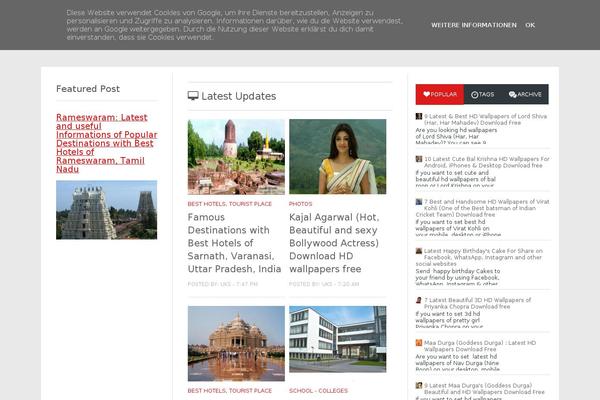Click the Maa Durga Goddess post small thumbnail
The height and width of the screenshot is (400, 600).
(419, 343)
